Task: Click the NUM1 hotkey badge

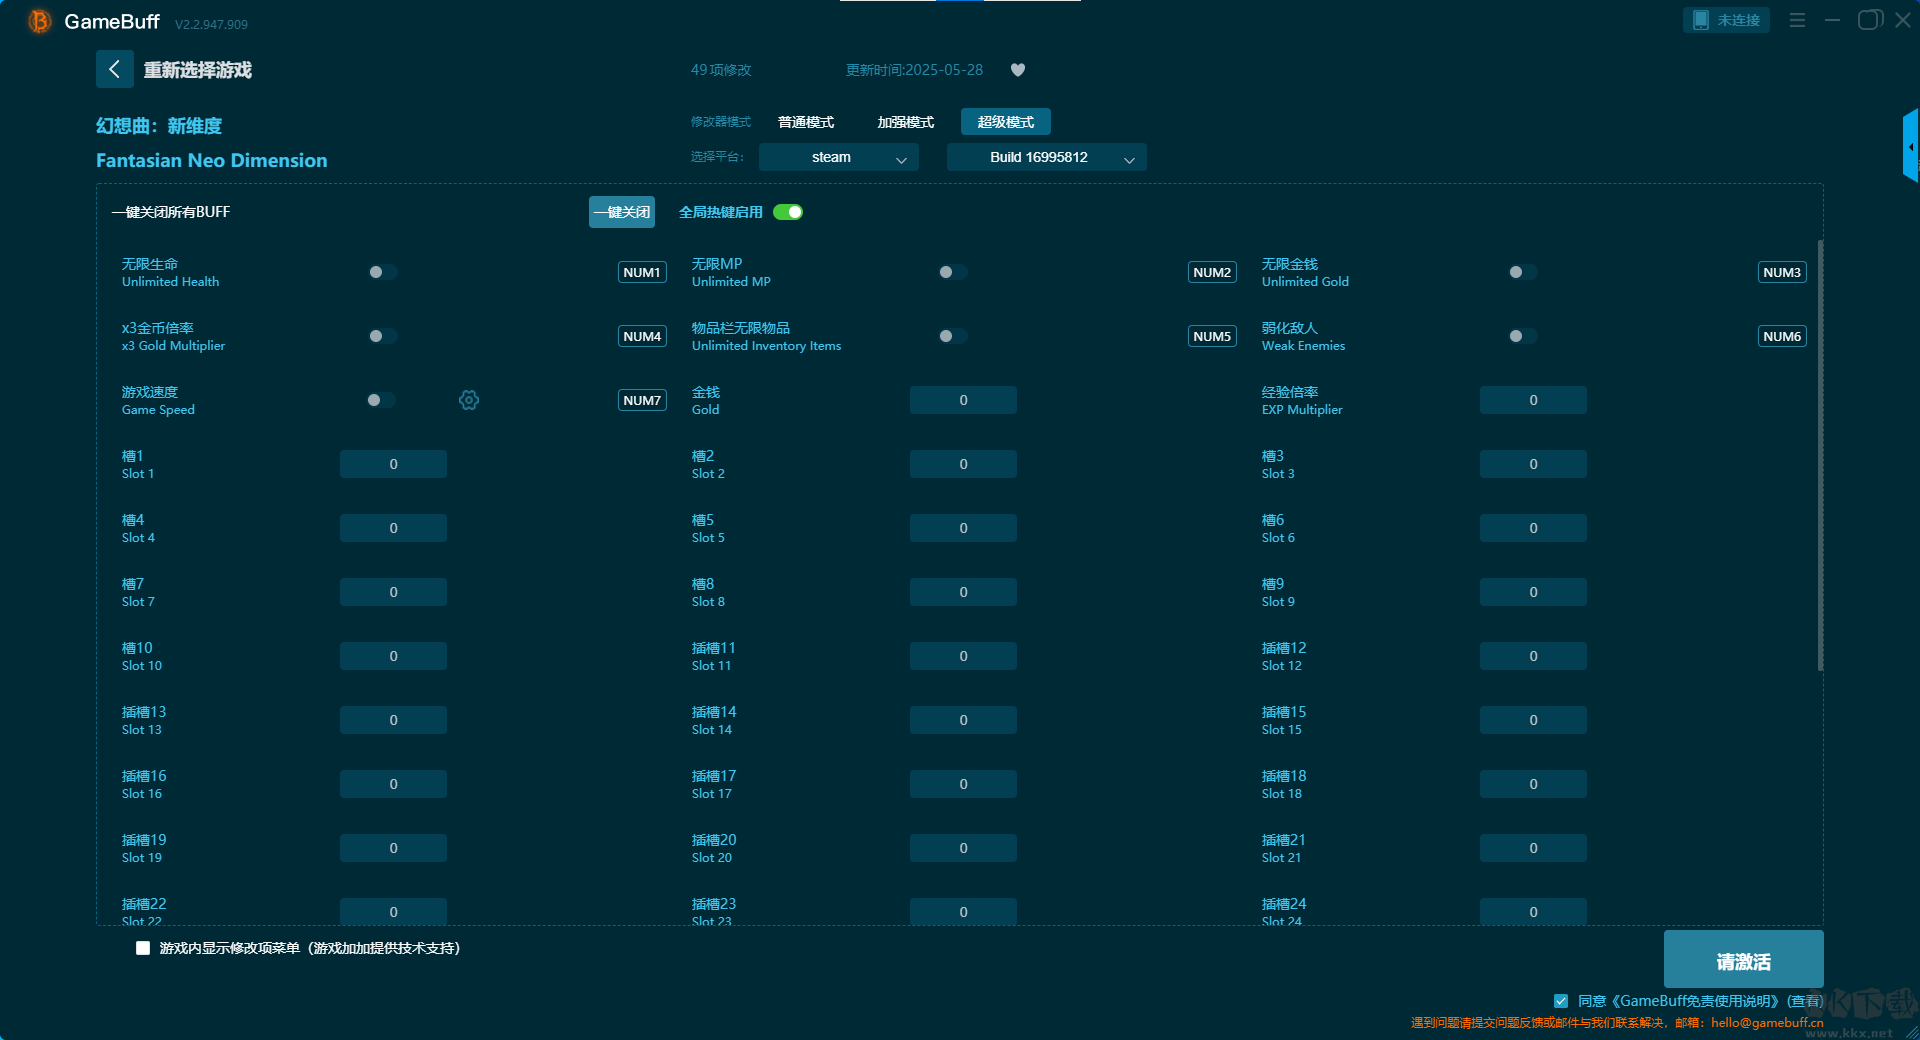Action: point(642,272)
